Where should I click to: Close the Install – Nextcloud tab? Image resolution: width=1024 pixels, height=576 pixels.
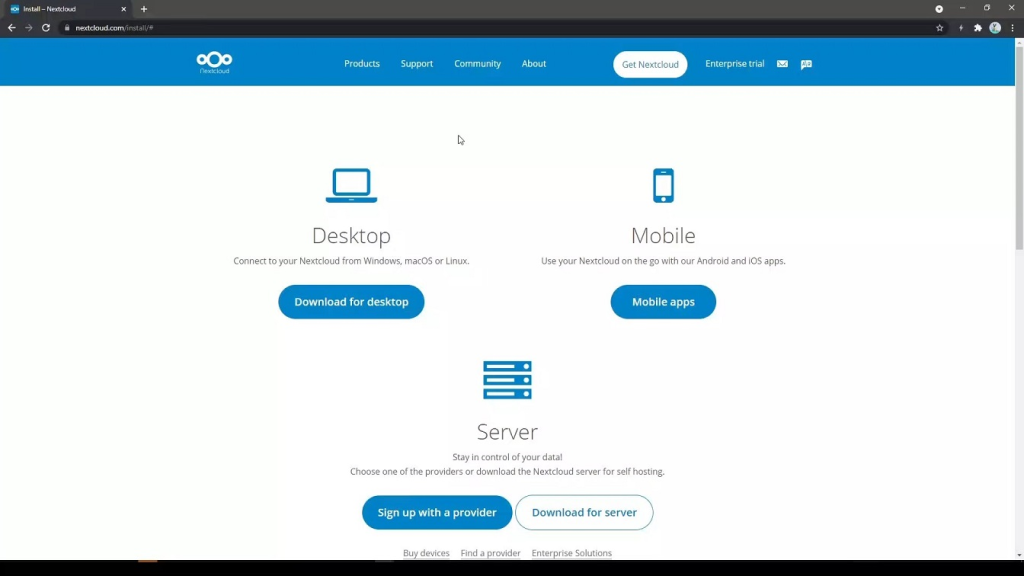123,9
